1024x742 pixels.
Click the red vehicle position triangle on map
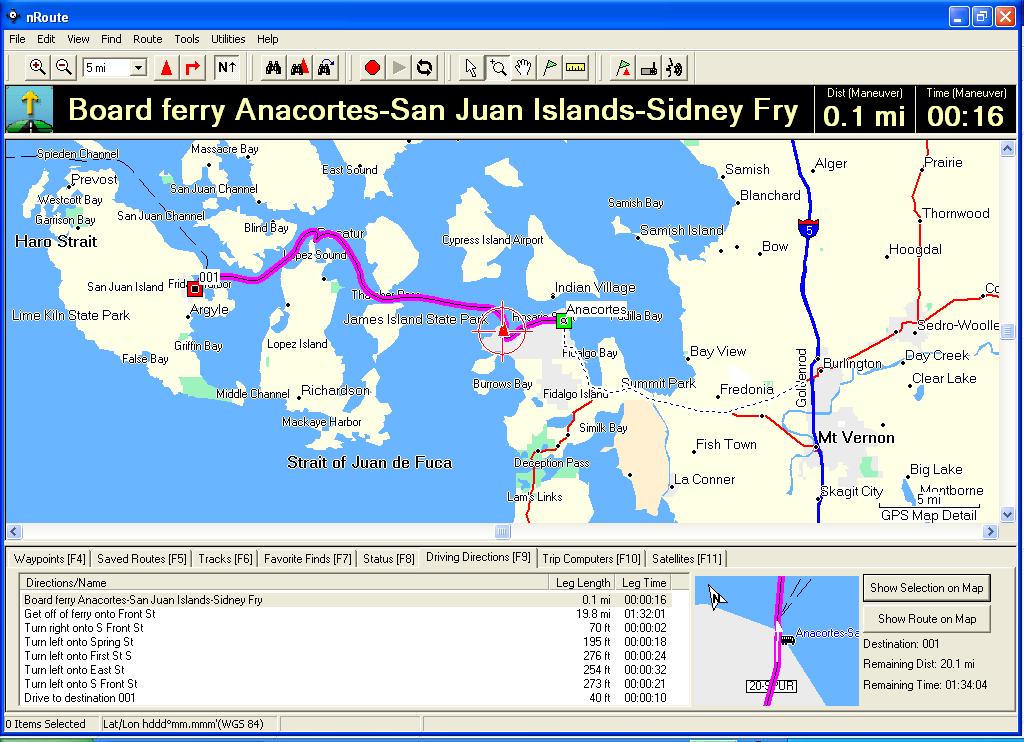(503, 331)
